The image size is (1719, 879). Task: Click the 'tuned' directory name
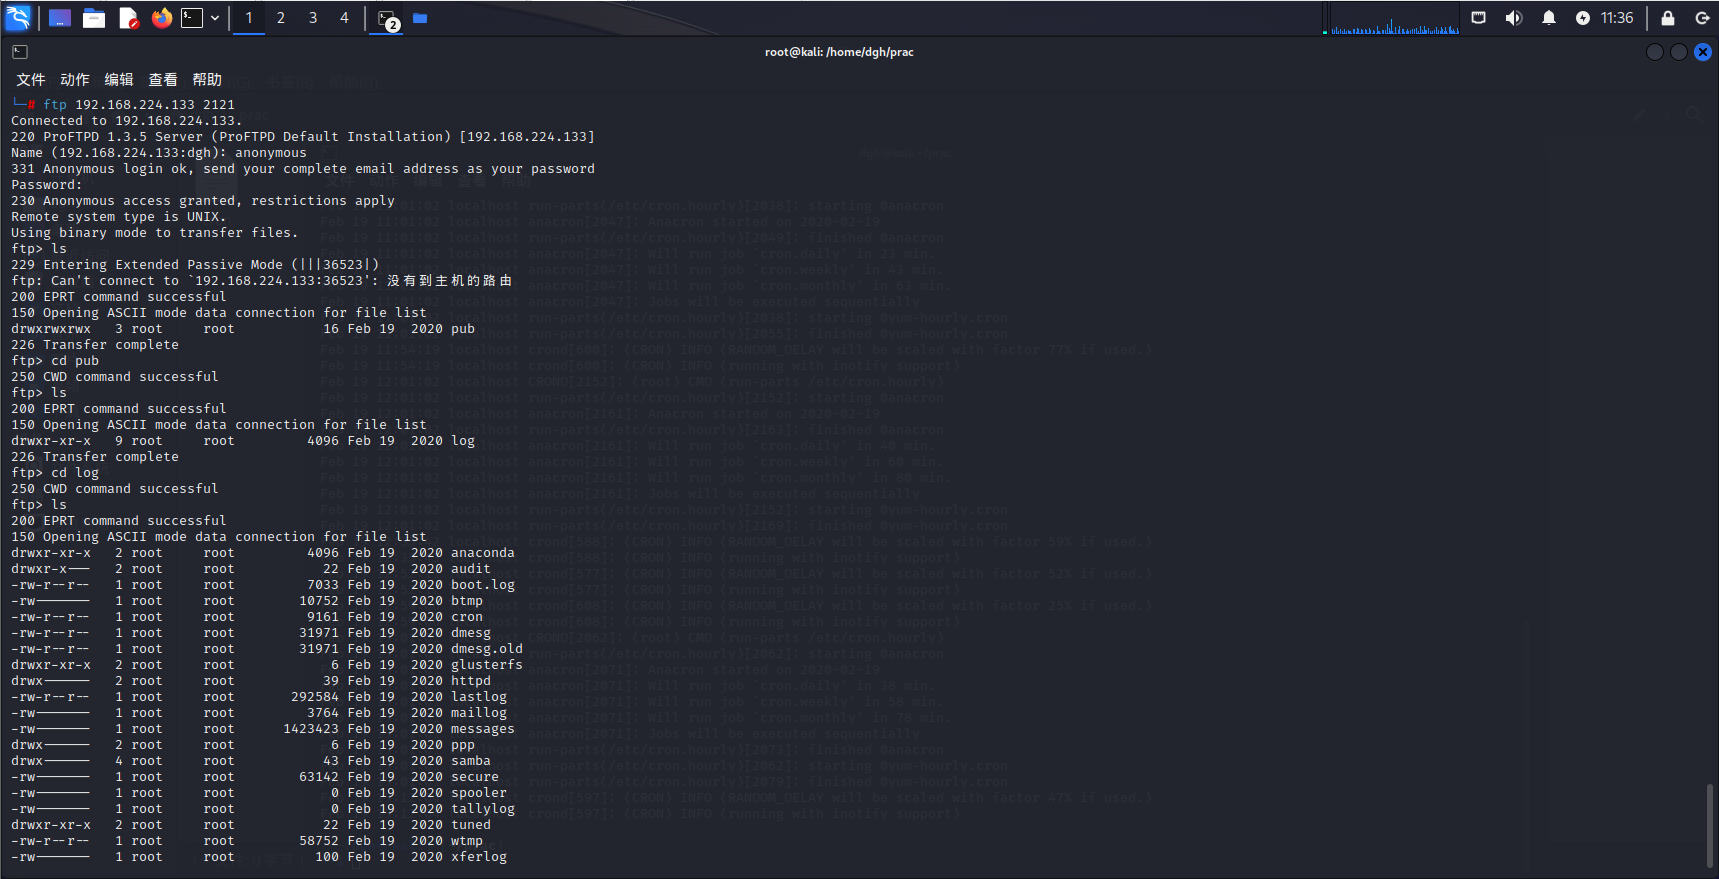coord(471,825)
